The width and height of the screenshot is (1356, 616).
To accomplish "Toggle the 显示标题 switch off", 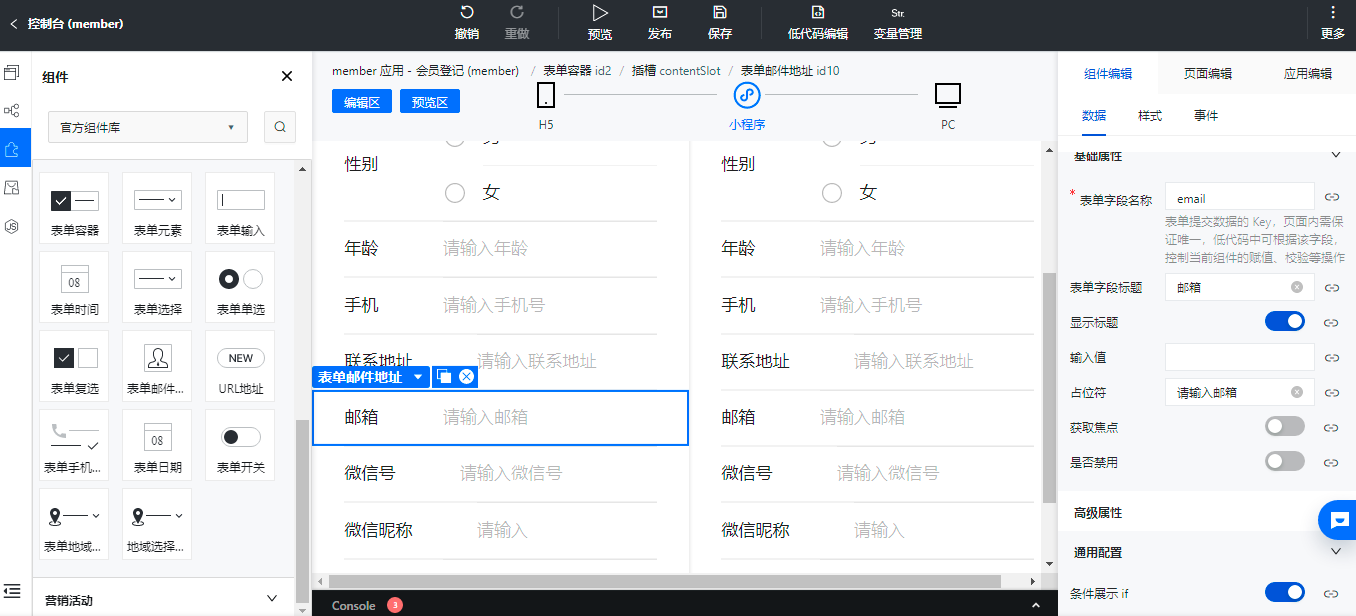I will tap(1285, 321).
